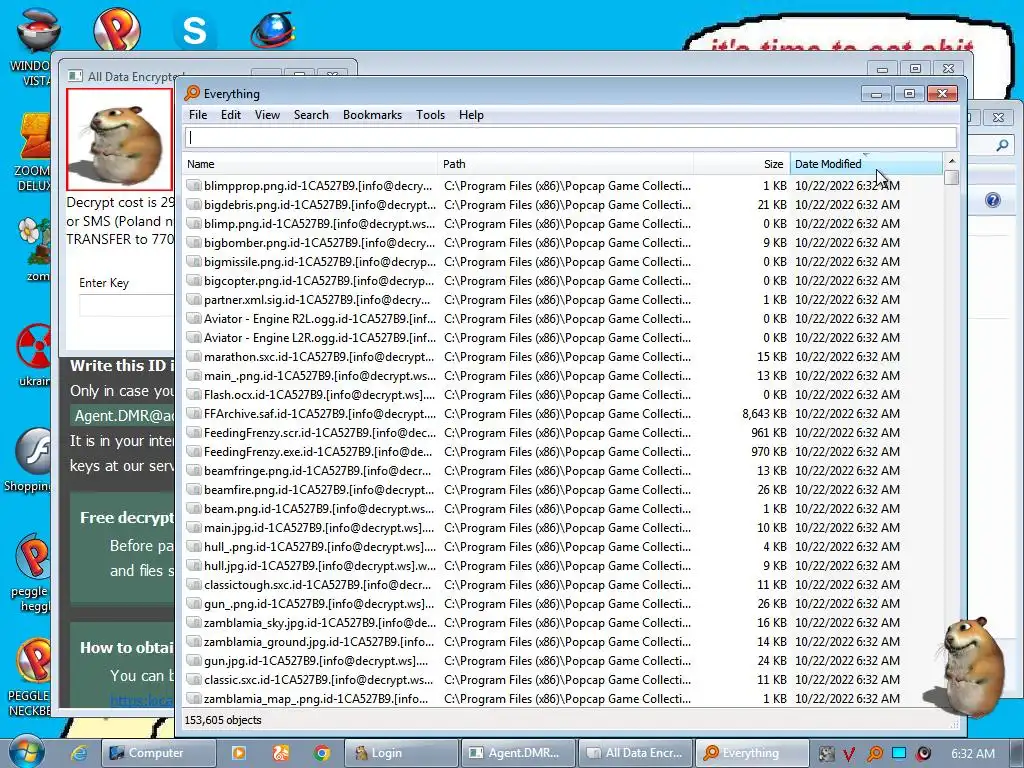Image resolution: width=1024 pixels, height=768 pixels.
Task: Click hamster picture in All Data Encrypted window
Action: point(120,139)
